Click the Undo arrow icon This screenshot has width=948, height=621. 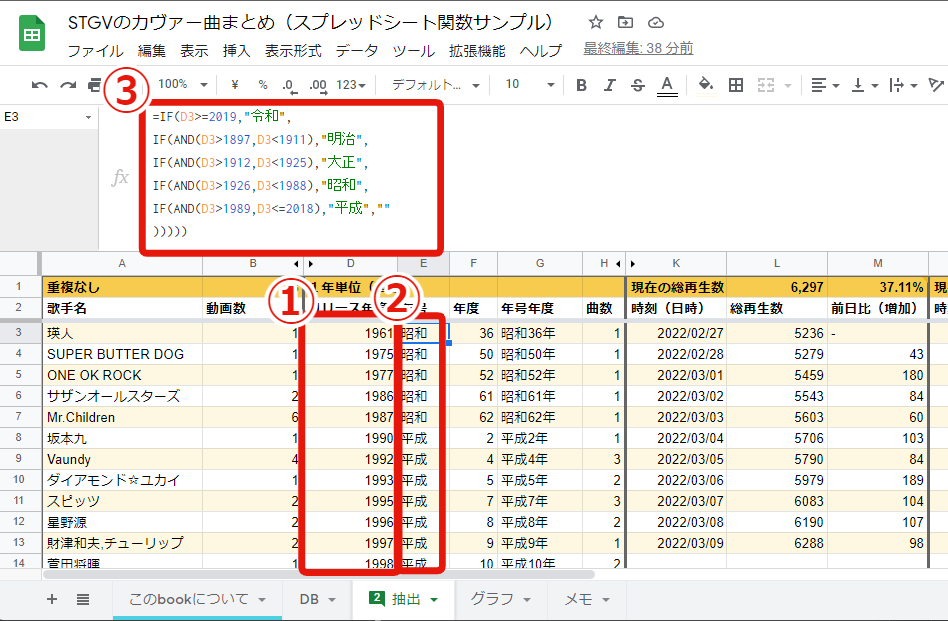[40, 85]
